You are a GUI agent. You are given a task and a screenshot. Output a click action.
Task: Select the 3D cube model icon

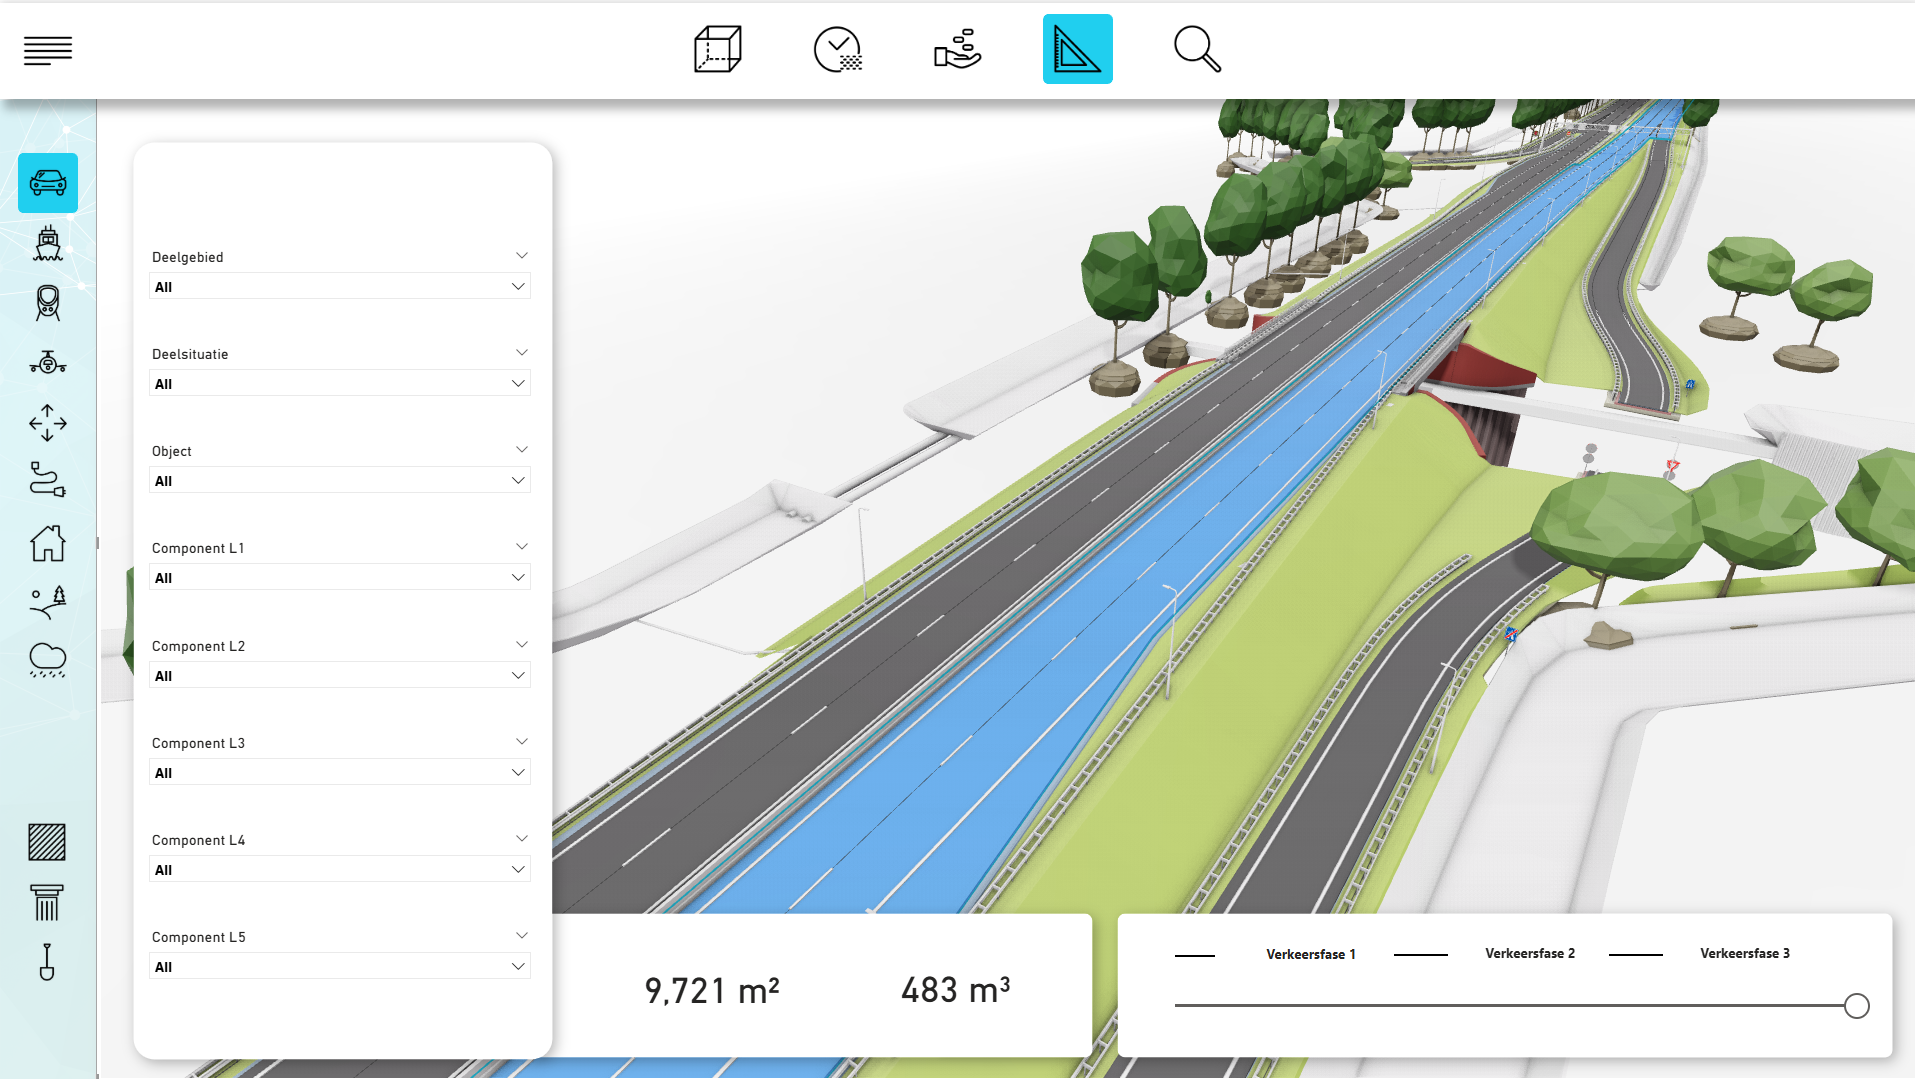(717, 50)
